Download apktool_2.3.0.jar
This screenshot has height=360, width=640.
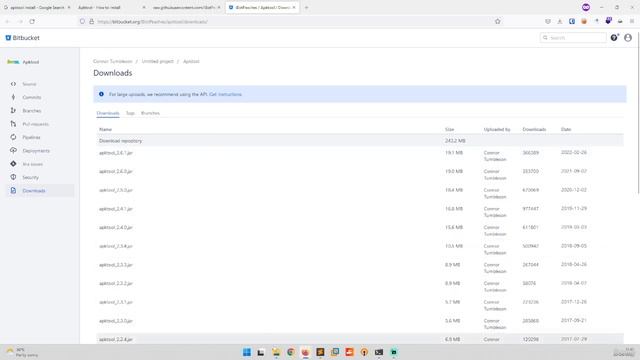pyautogui.click(x=116, y=321)
